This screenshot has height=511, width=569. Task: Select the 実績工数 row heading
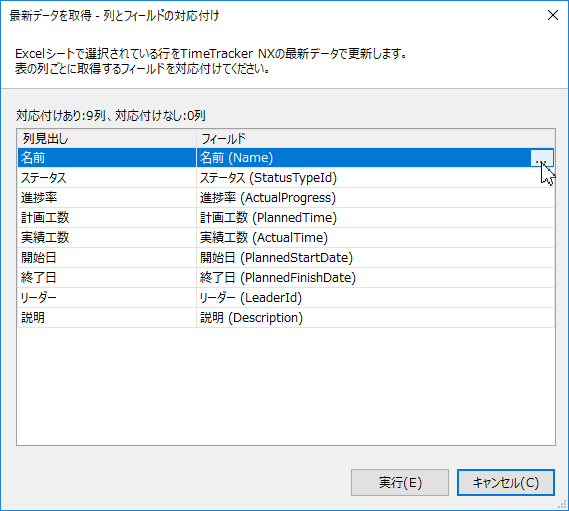(107, 238)
